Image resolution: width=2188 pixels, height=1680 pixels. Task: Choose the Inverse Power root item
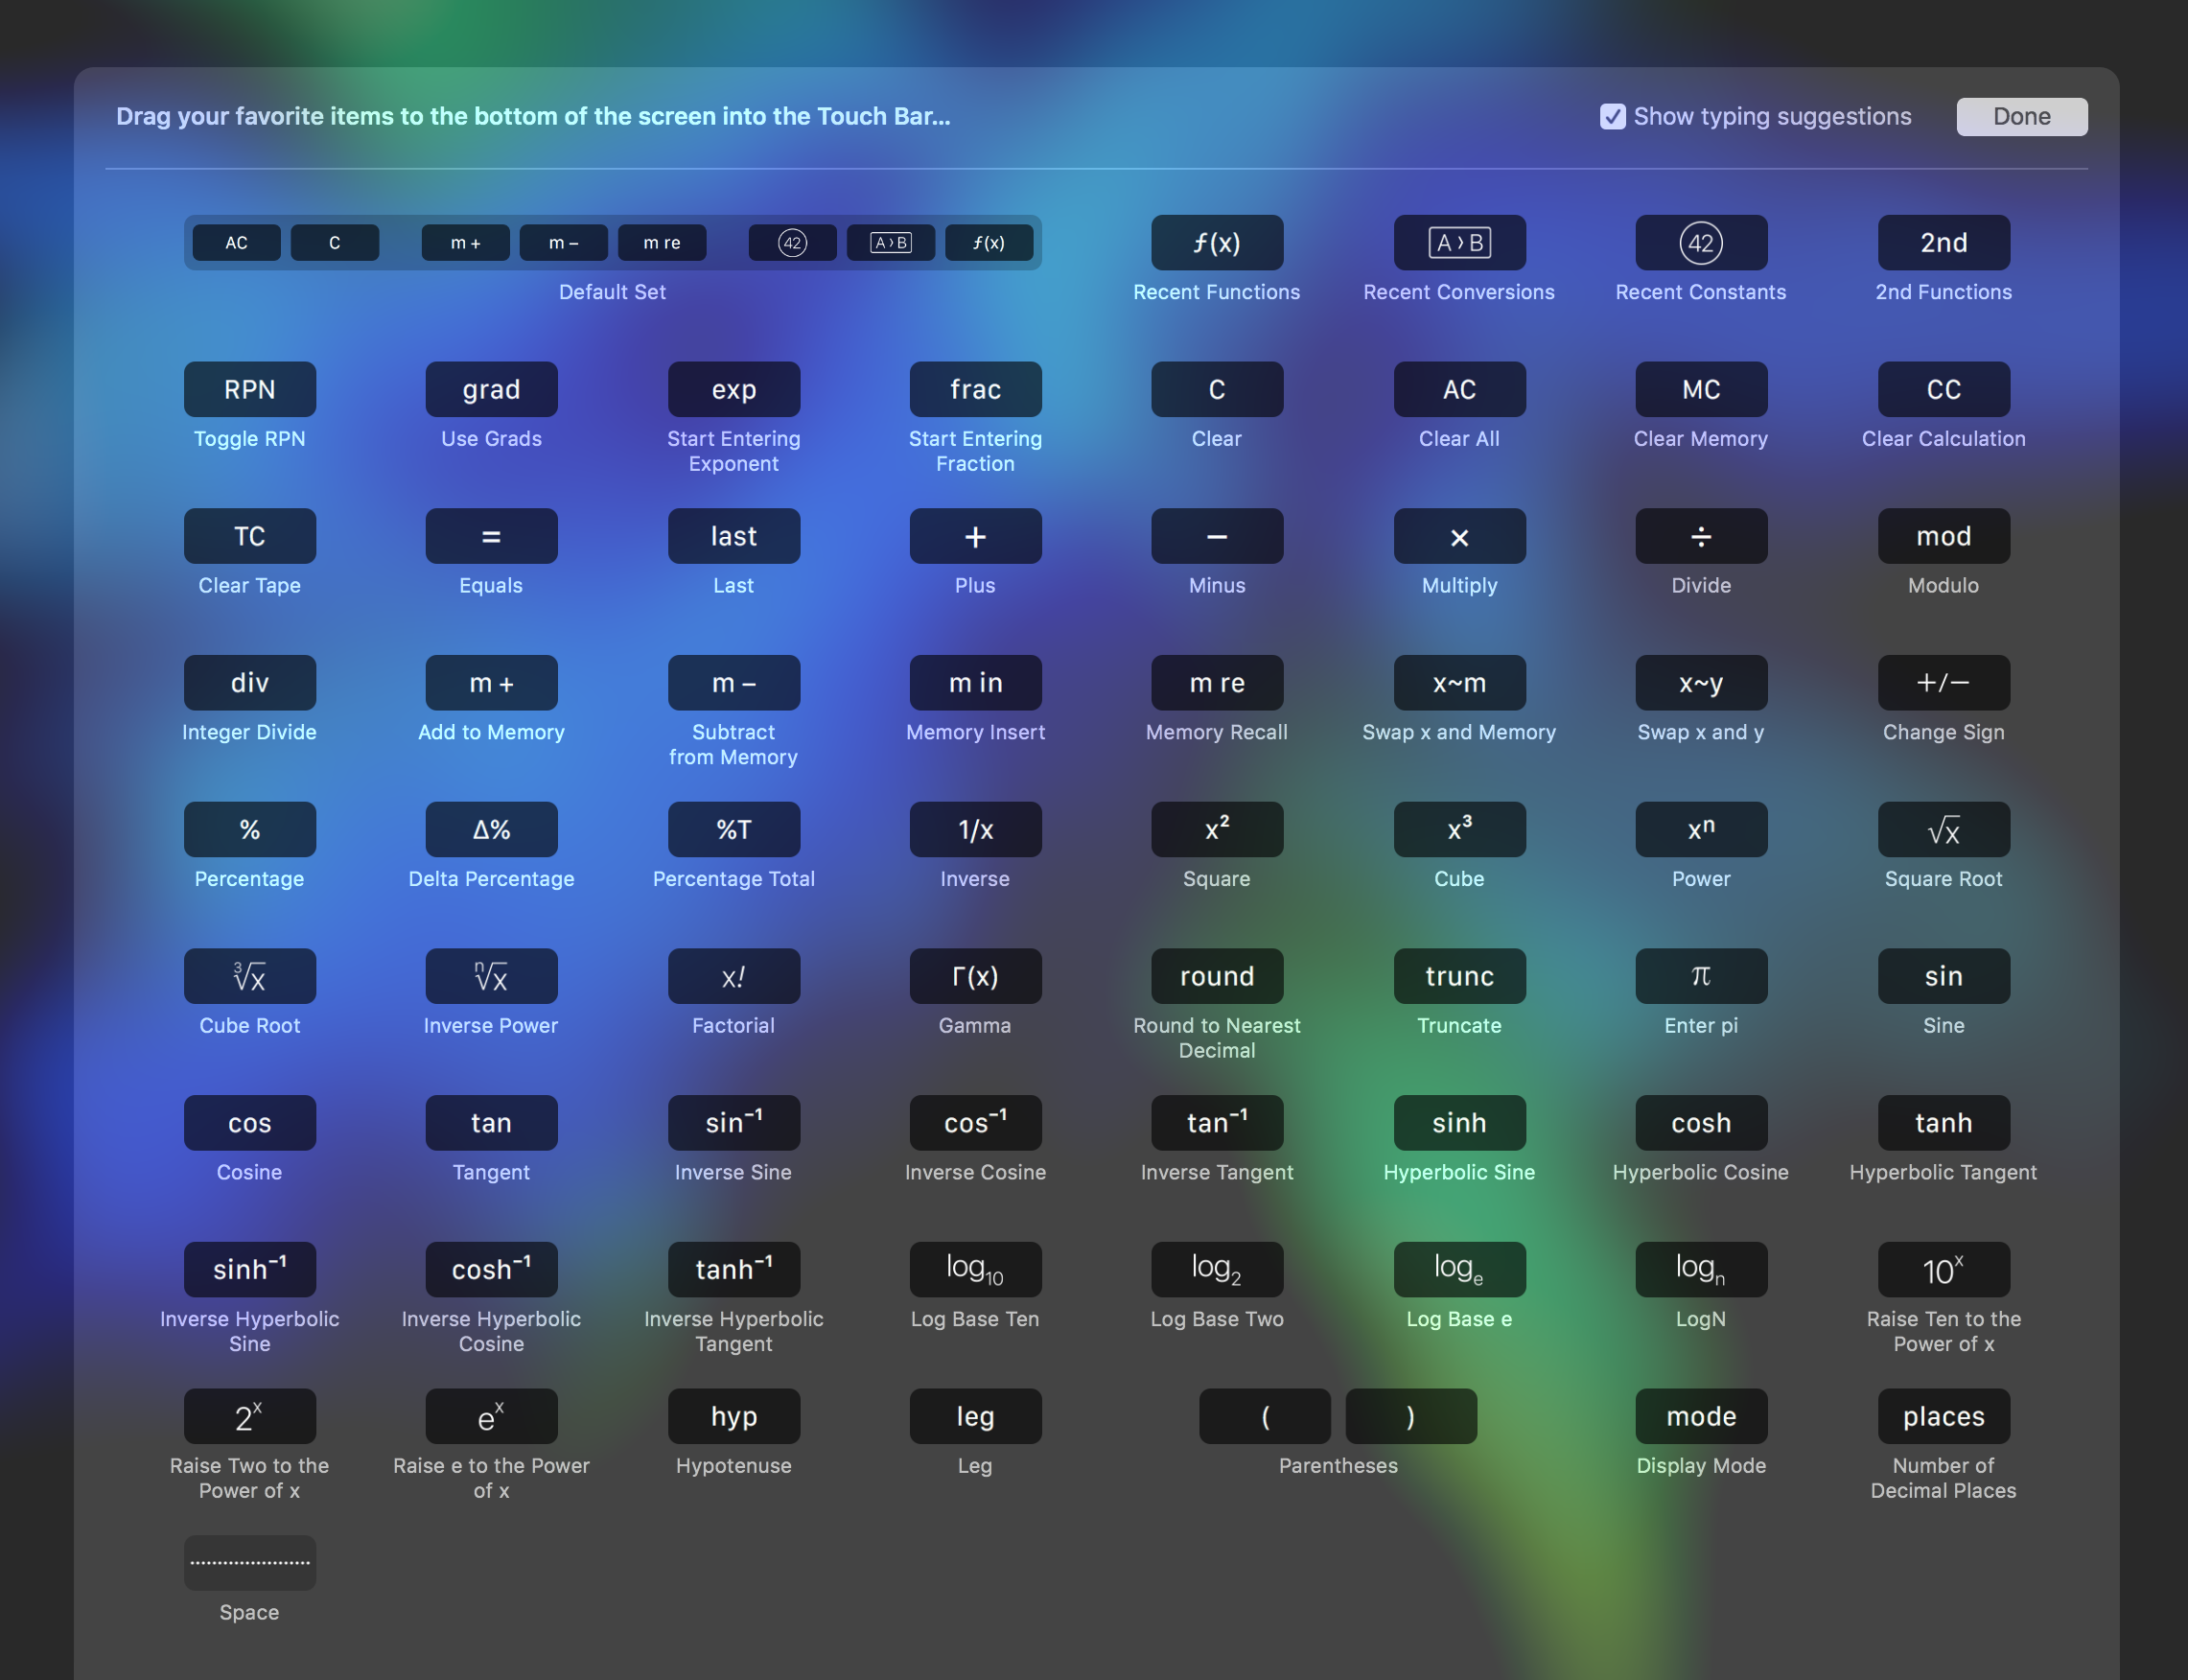coord(491,976)
